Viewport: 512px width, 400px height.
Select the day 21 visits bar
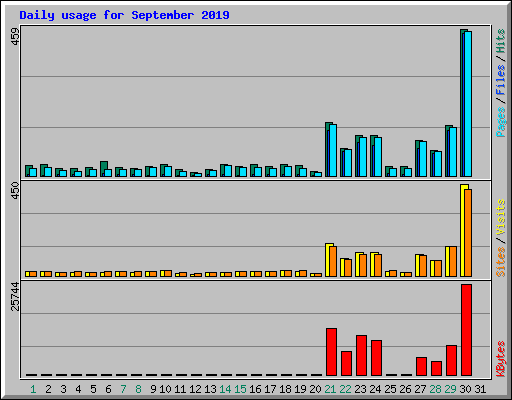[x=328, y=260]
